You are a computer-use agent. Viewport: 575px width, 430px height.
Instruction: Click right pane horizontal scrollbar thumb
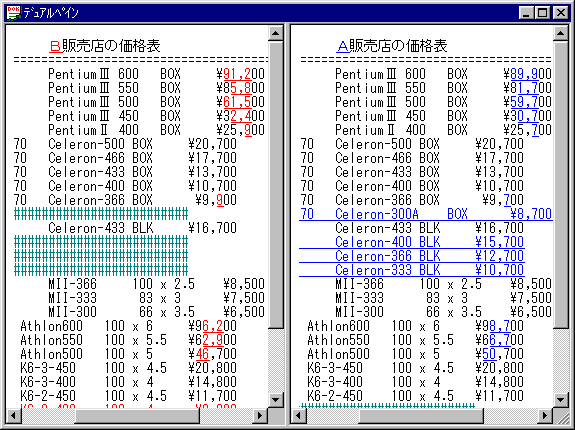421,415
